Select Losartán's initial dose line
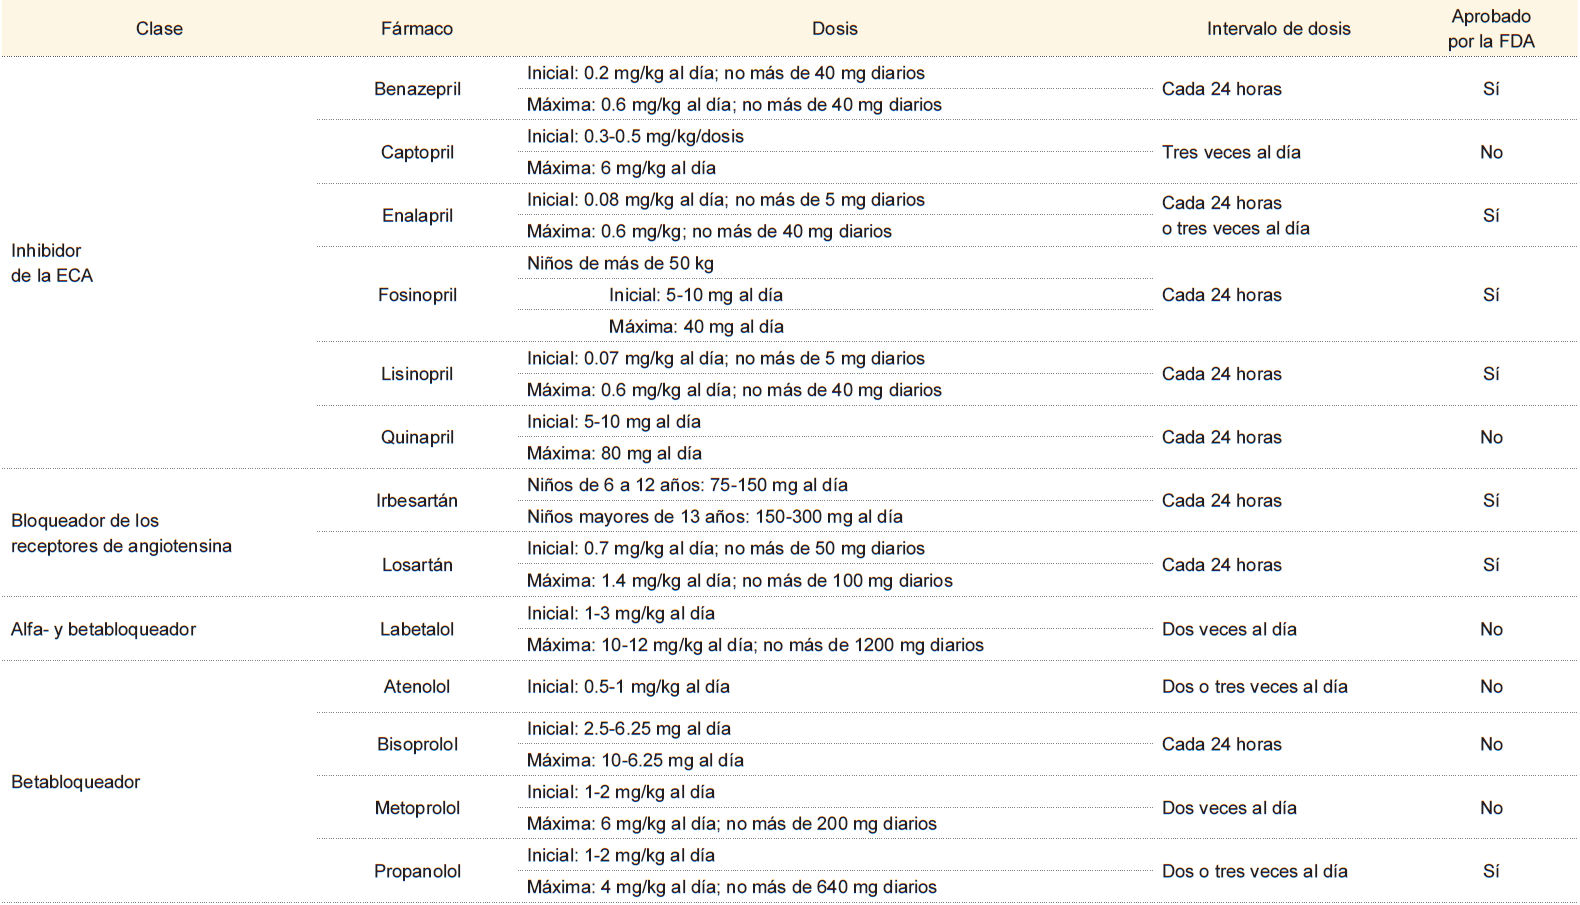This screenshot has width=1580, height=905. pyautogui.click(x=725, y=549)
